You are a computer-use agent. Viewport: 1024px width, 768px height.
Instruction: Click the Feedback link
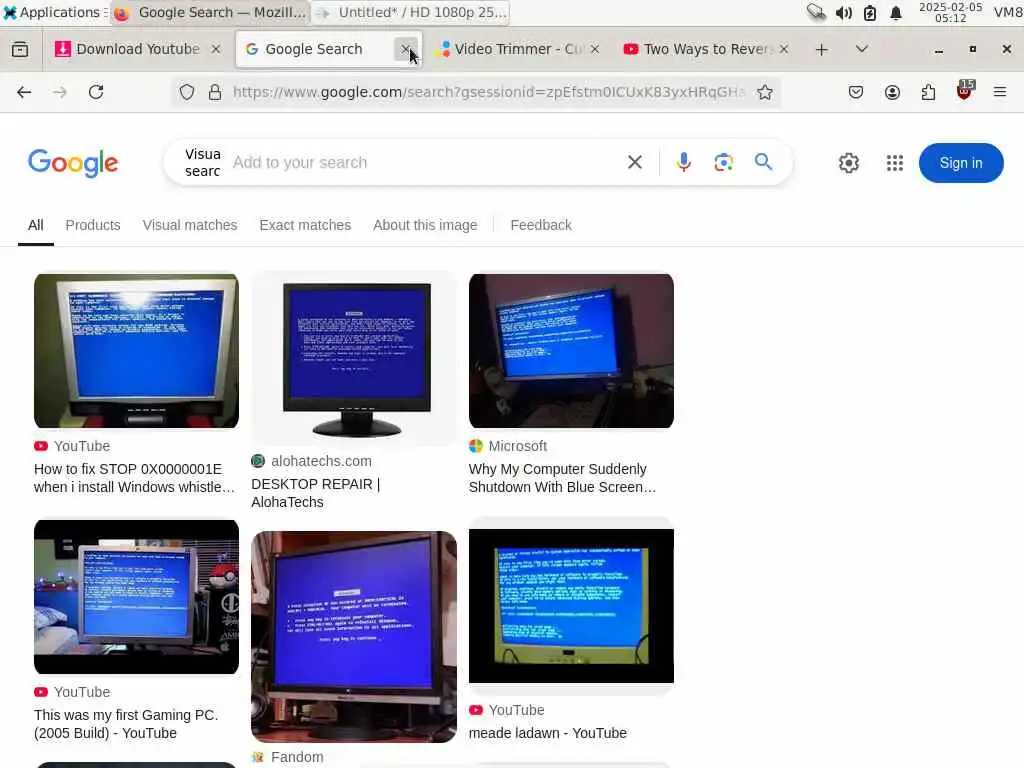point(541,225)
